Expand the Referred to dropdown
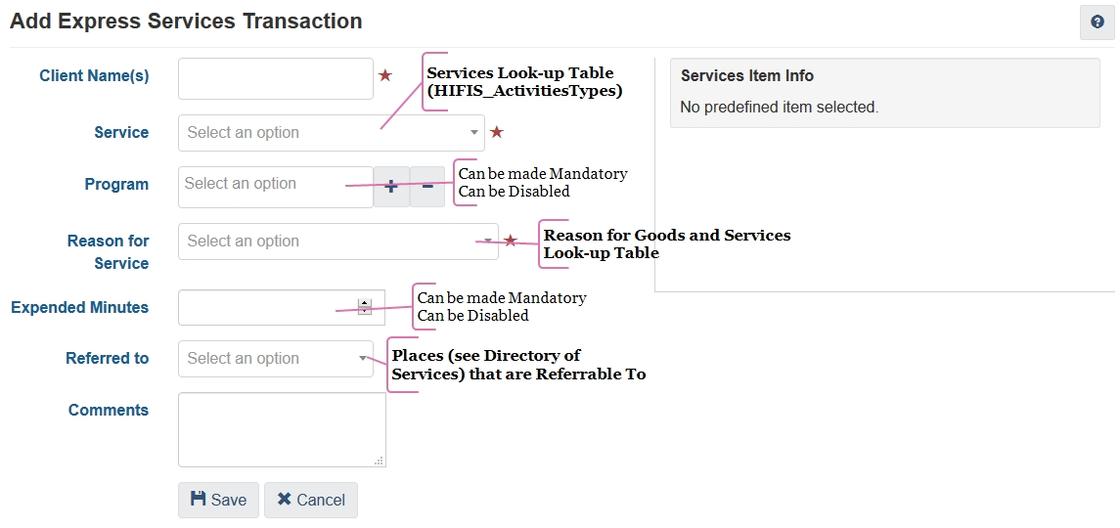The width and height of the screenshot is (1120, 528). coord(275,359)
